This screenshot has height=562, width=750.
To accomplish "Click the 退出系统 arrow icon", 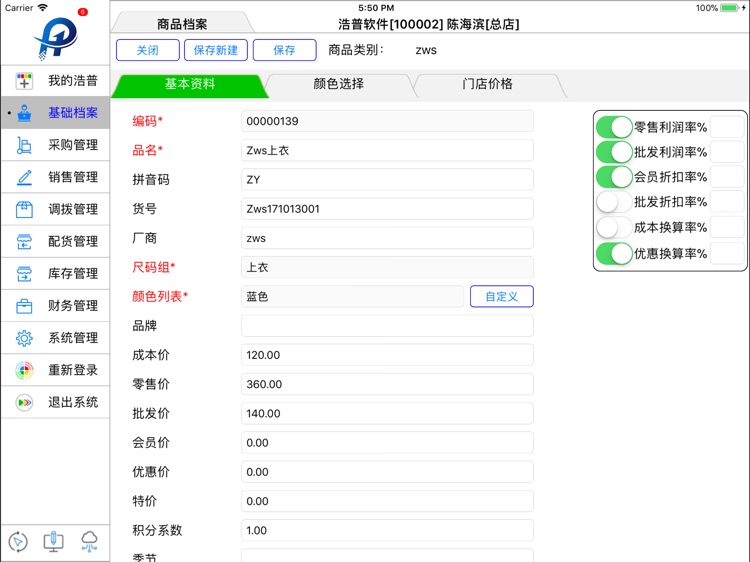I will tap(24, 402).
